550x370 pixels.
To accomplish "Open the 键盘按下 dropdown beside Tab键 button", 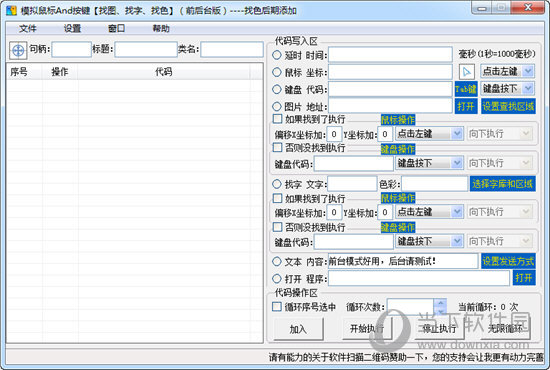I will click(x=507, y=89).
